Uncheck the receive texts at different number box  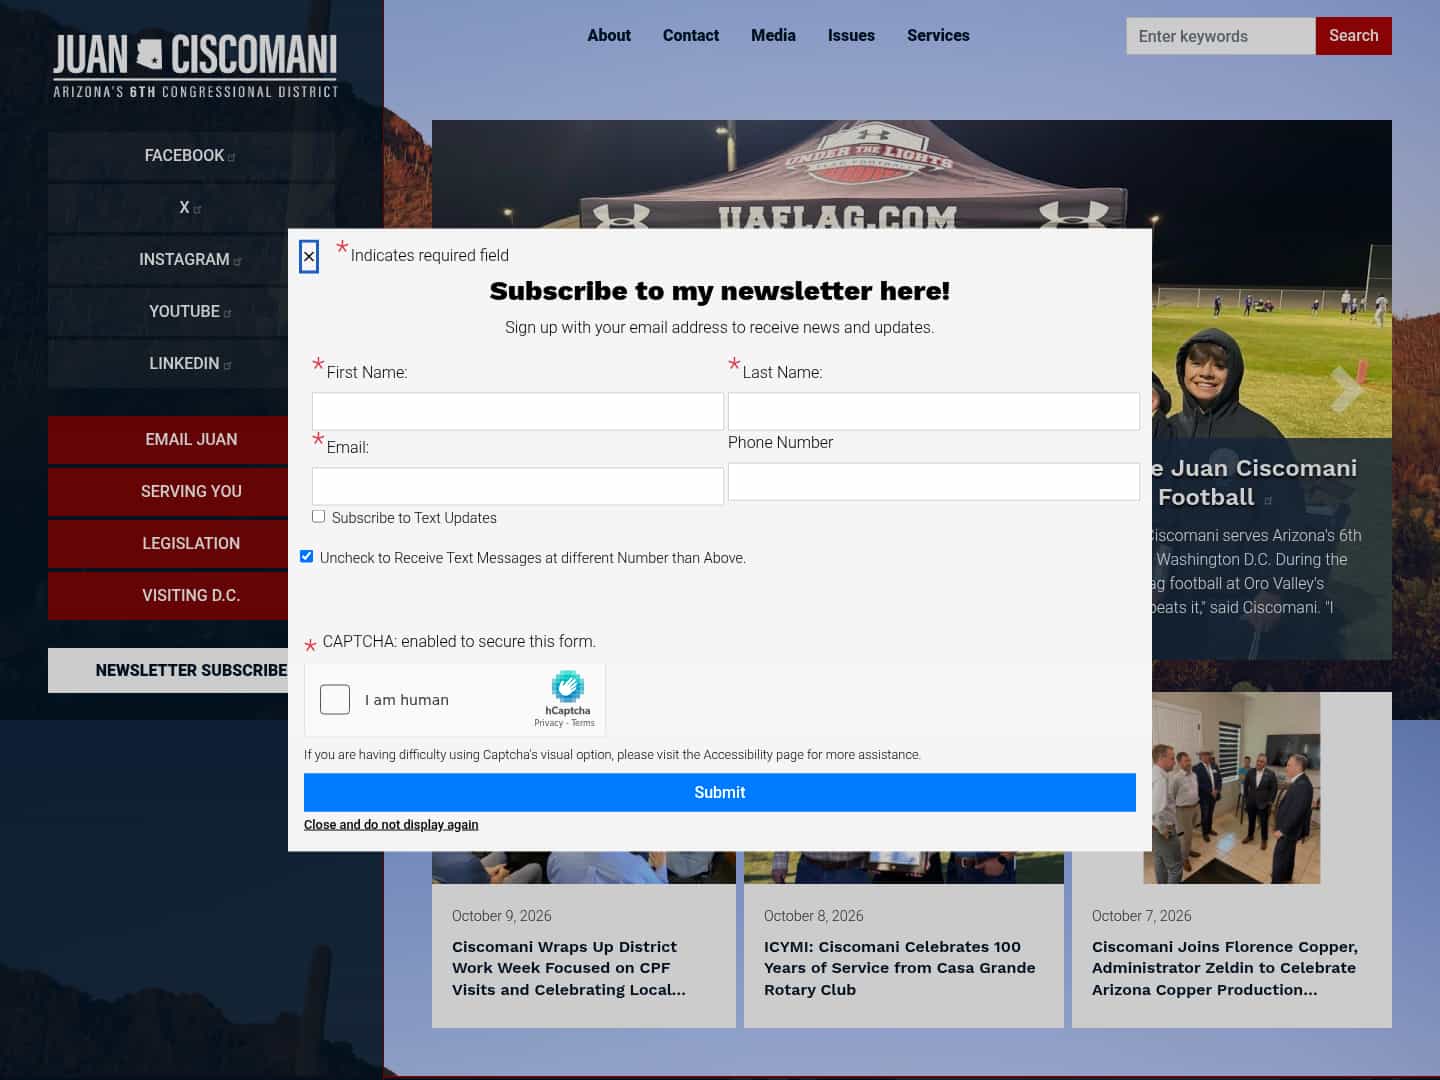[306, 556]
